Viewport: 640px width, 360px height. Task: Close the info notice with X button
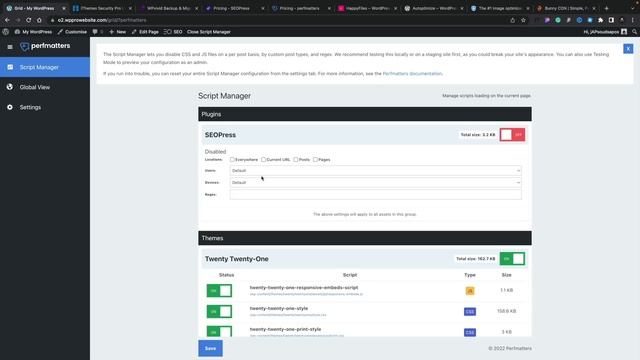point(628,49)
